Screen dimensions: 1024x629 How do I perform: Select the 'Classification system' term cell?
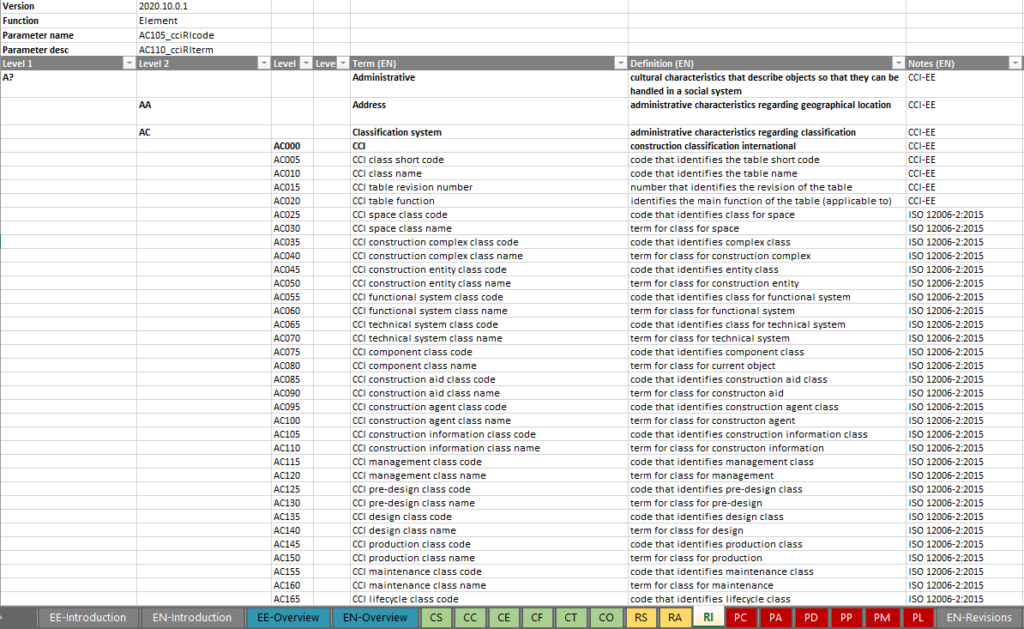click(489, 132)
